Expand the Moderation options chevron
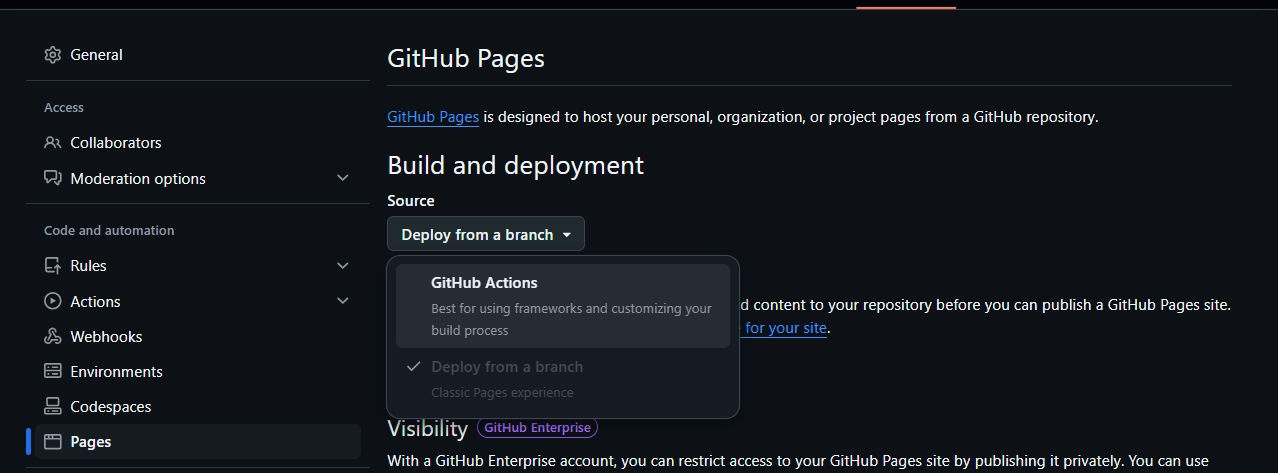1278x473 pixels. click(x=343, y=178)
